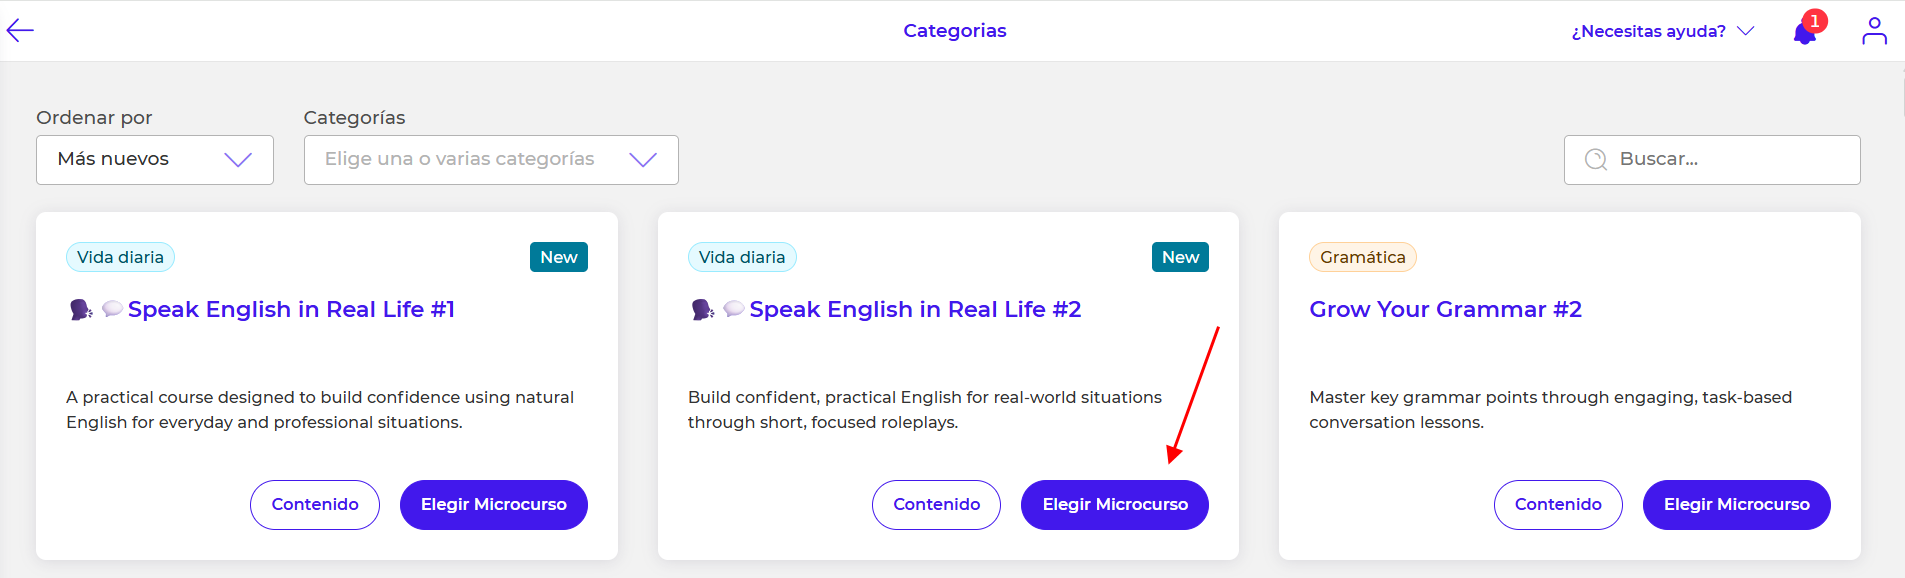1905x578 pixels.
Task: Click the speech bubble icon on course #2
Action: point(734,309)
